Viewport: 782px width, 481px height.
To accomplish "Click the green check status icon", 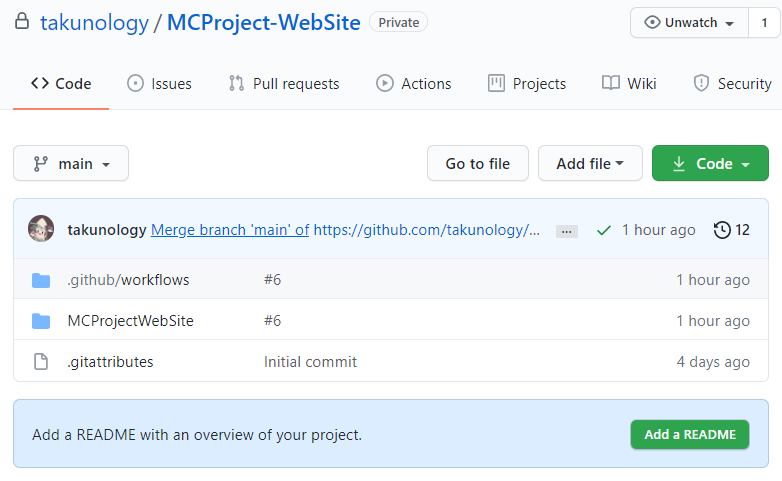I will (603, 231).
